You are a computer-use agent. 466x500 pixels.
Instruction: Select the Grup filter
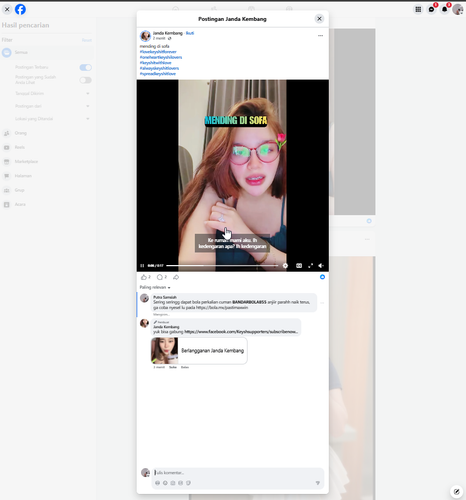point(47,190)
